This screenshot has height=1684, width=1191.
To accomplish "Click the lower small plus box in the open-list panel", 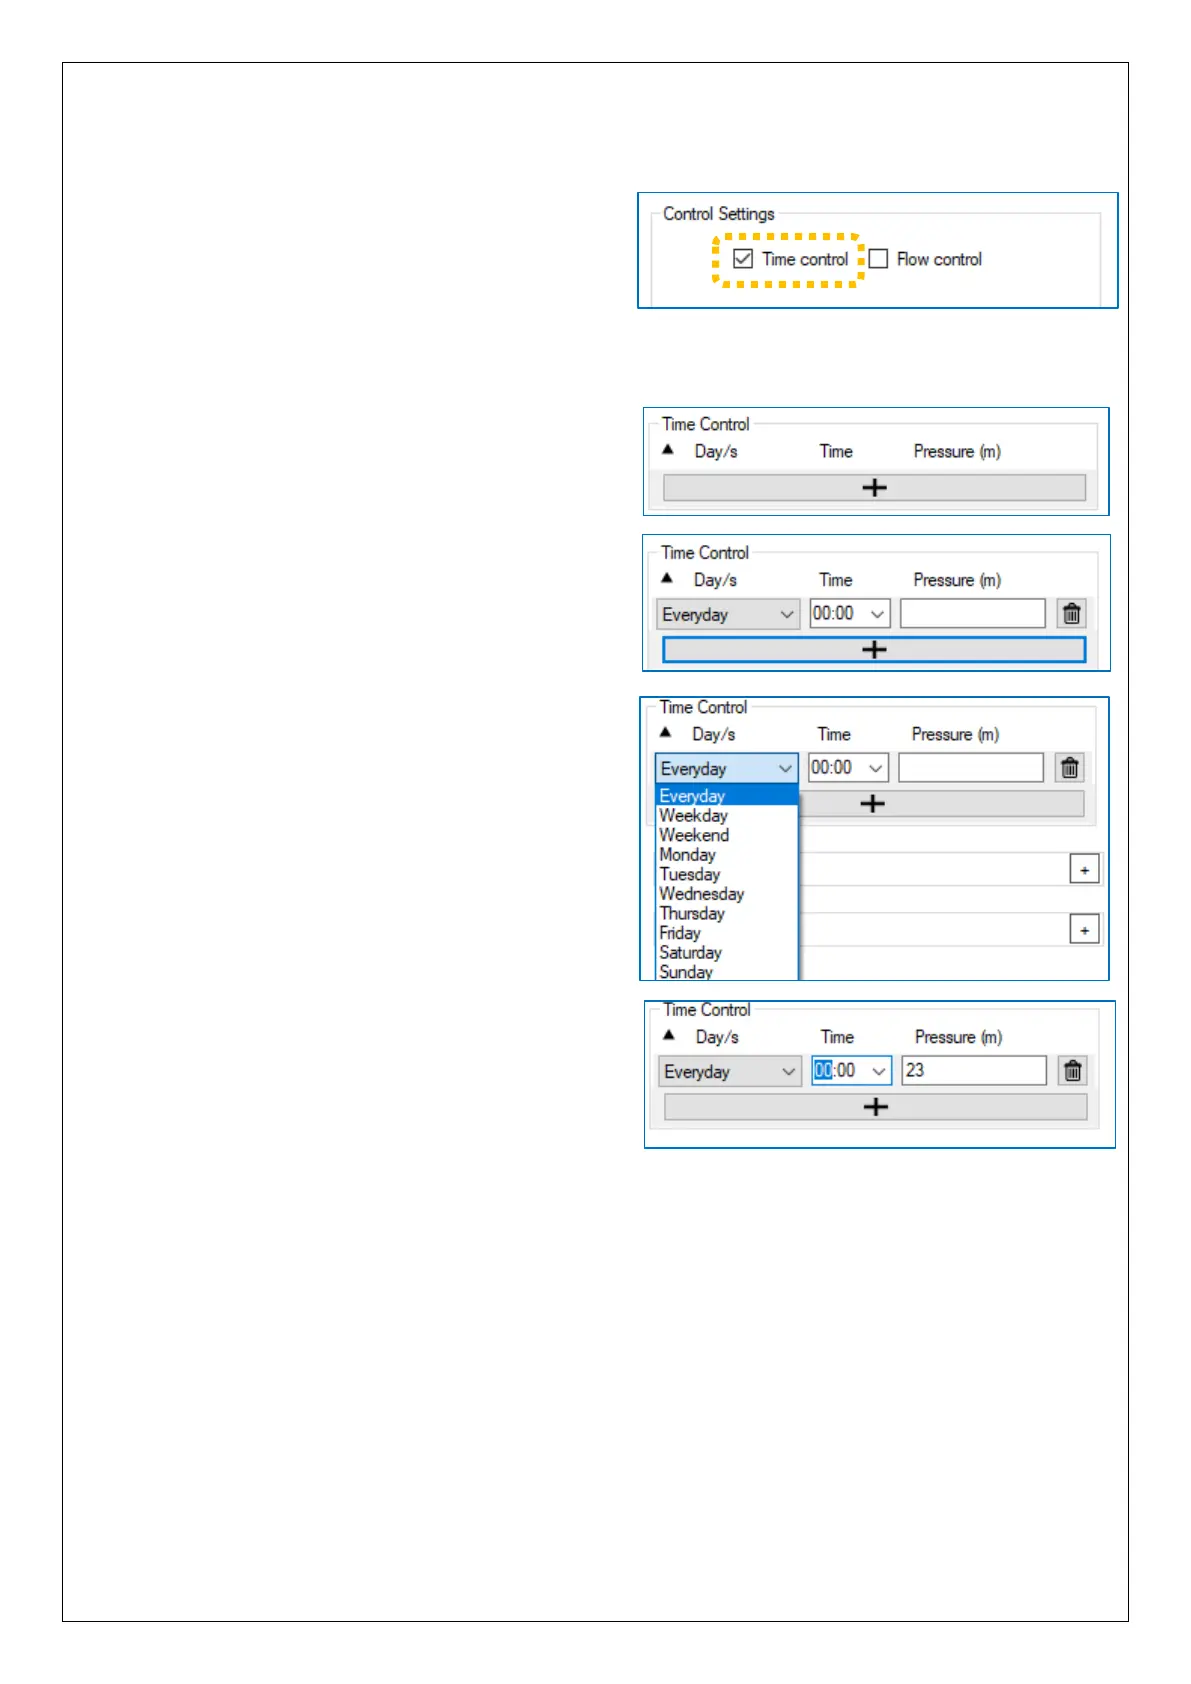I will pos(1084,929).
